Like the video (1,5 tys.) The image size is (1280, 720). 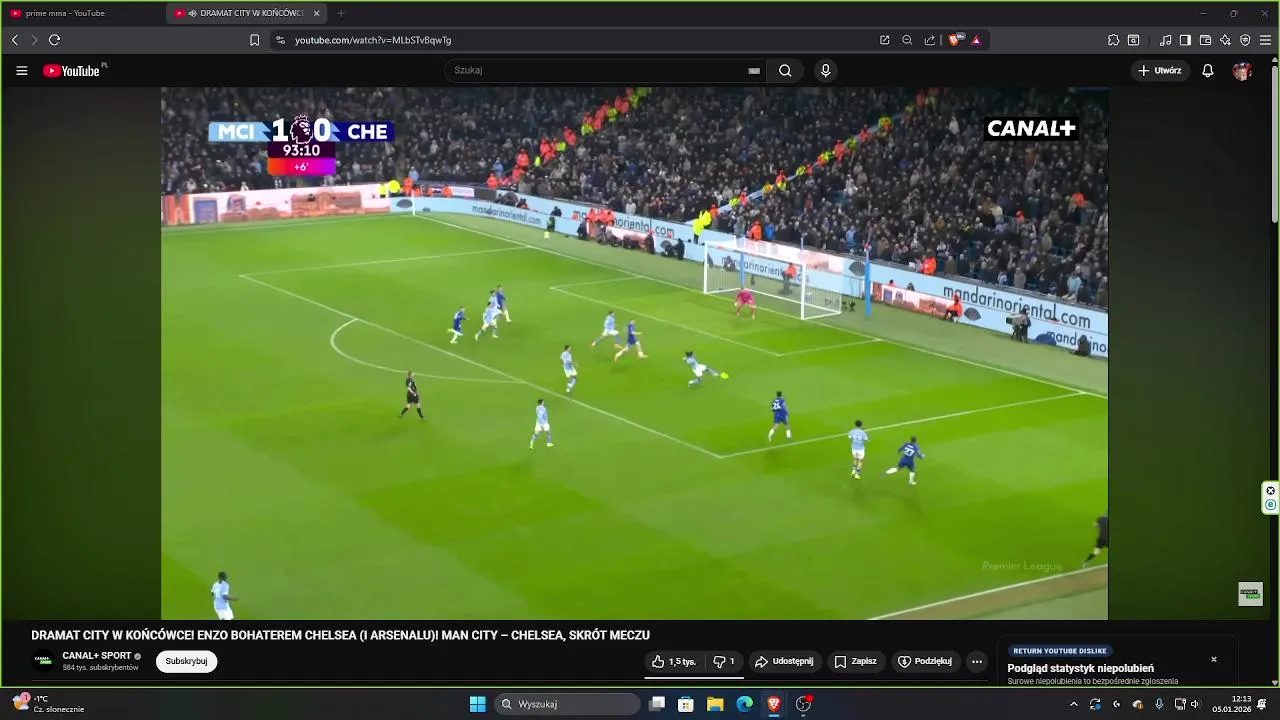click(x=674, y=661)
